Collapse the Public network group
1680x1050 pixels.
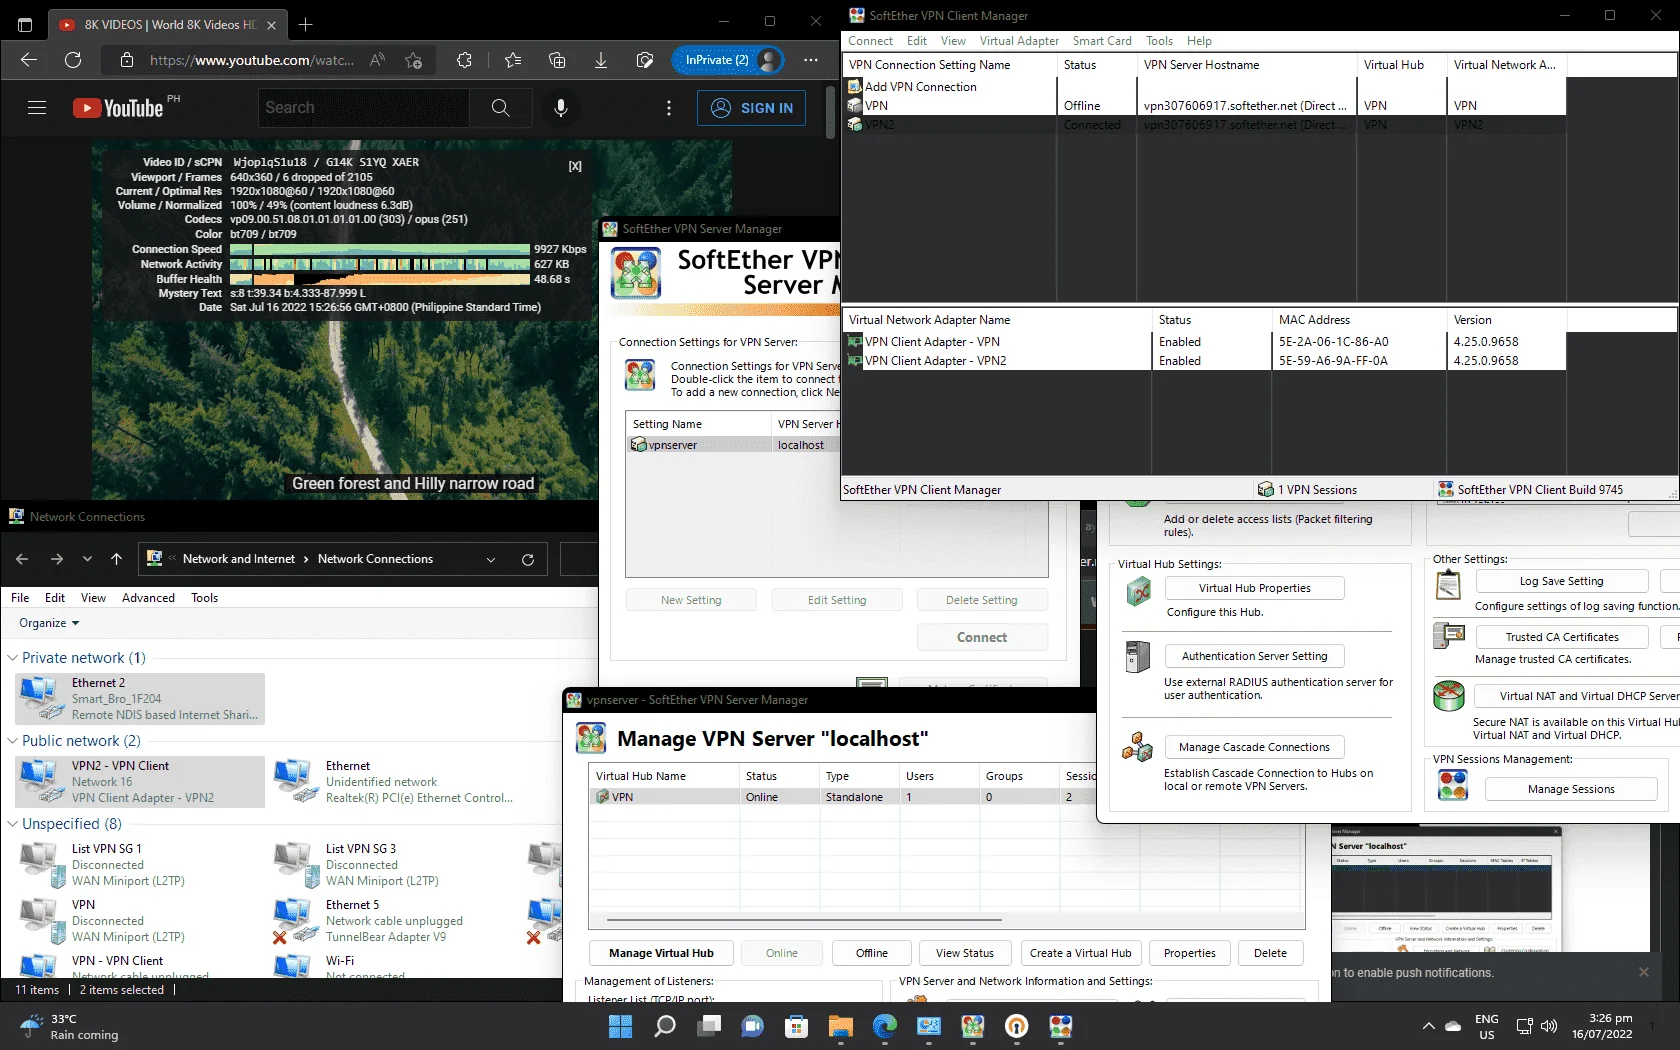pyautogui.click(x=12, y=741)
